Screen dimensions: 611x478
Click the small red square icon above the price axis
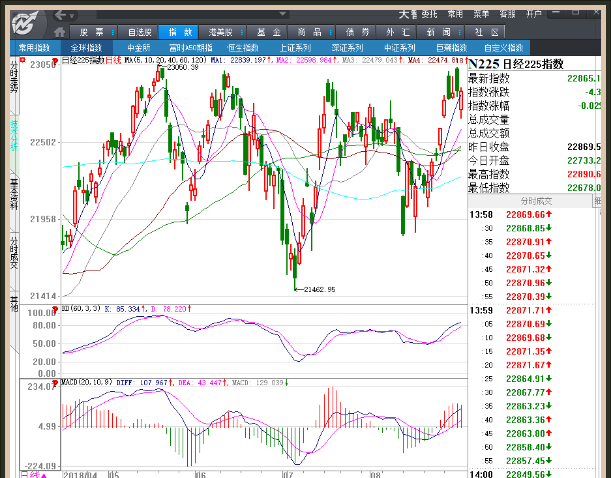tap(23, 60)
